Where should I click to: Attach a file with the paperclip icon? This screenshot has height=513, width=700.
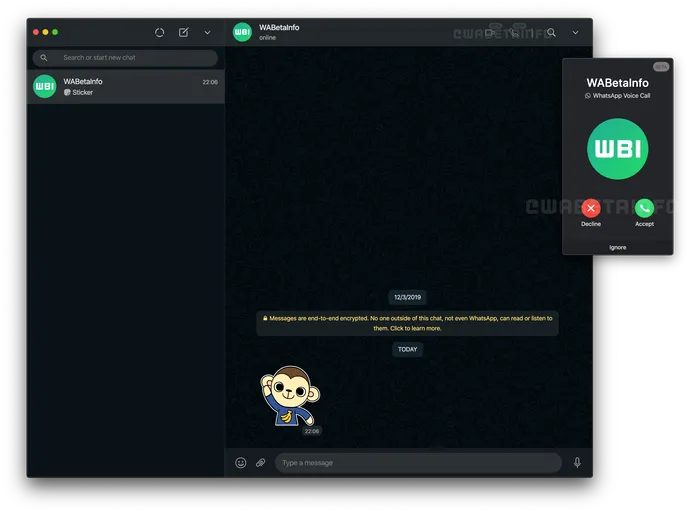260,463
